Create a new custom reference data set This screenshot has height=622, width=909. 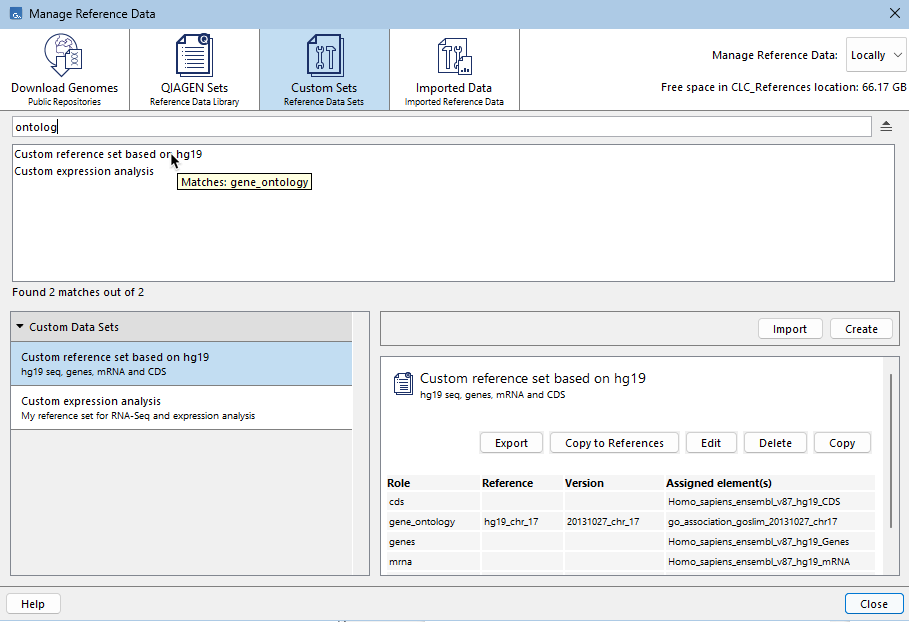pyautogui.click(x=861, y=328)
